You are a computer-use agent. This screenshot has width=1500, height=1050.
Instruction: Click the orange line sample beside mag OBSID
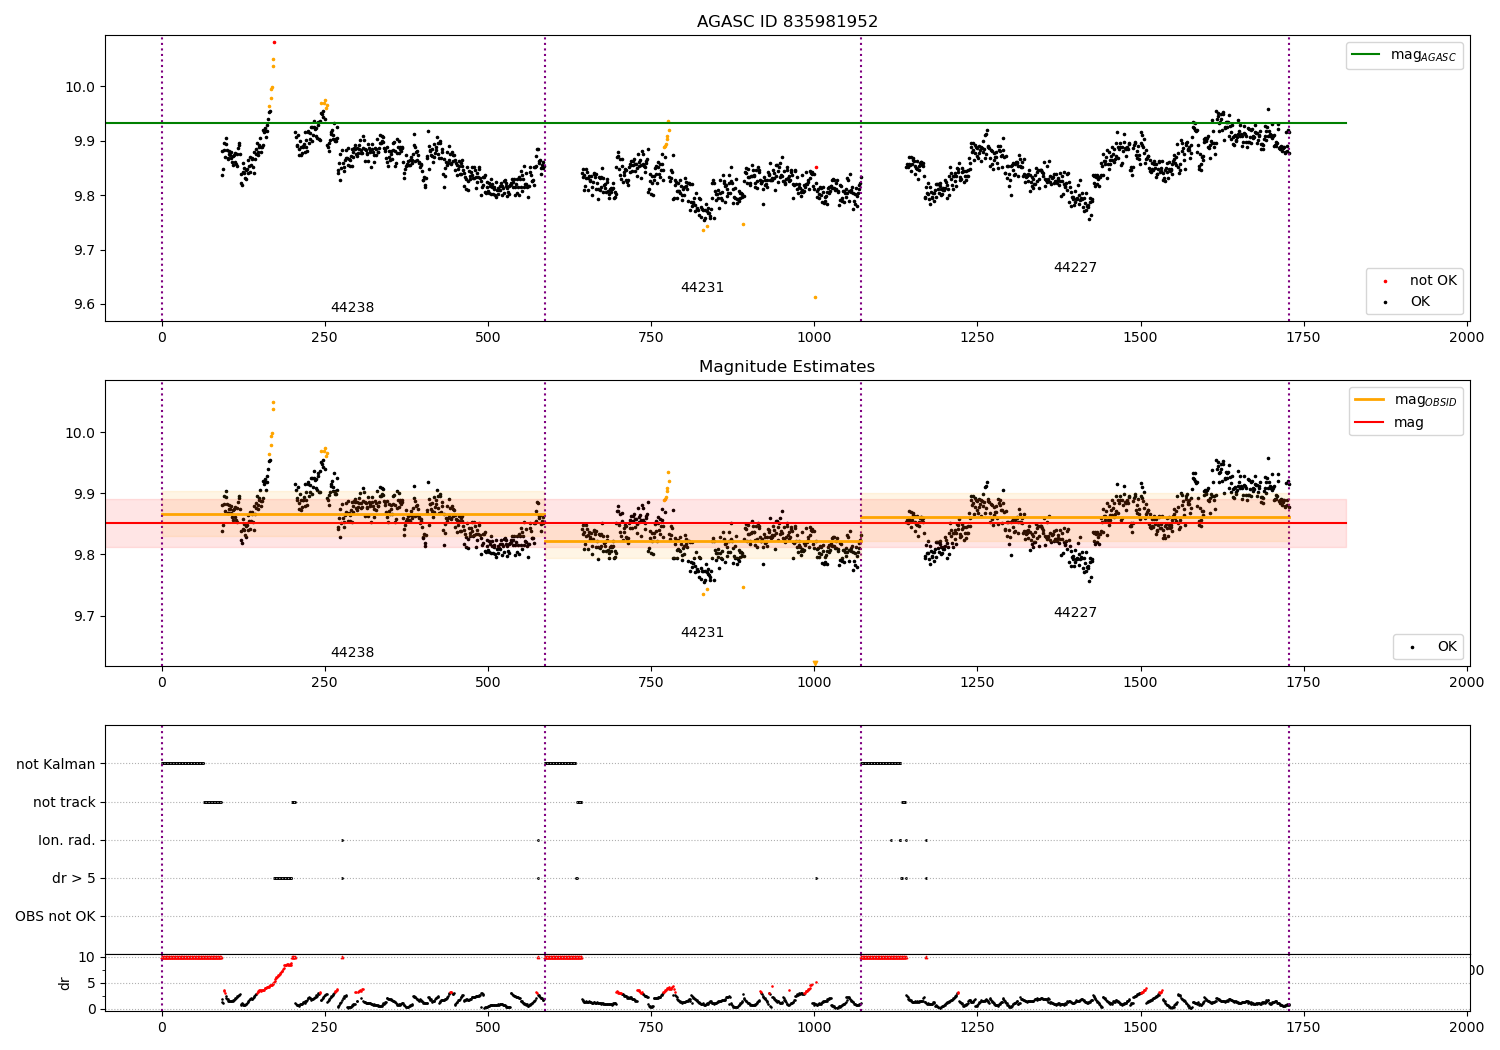tap(1369, 399)
